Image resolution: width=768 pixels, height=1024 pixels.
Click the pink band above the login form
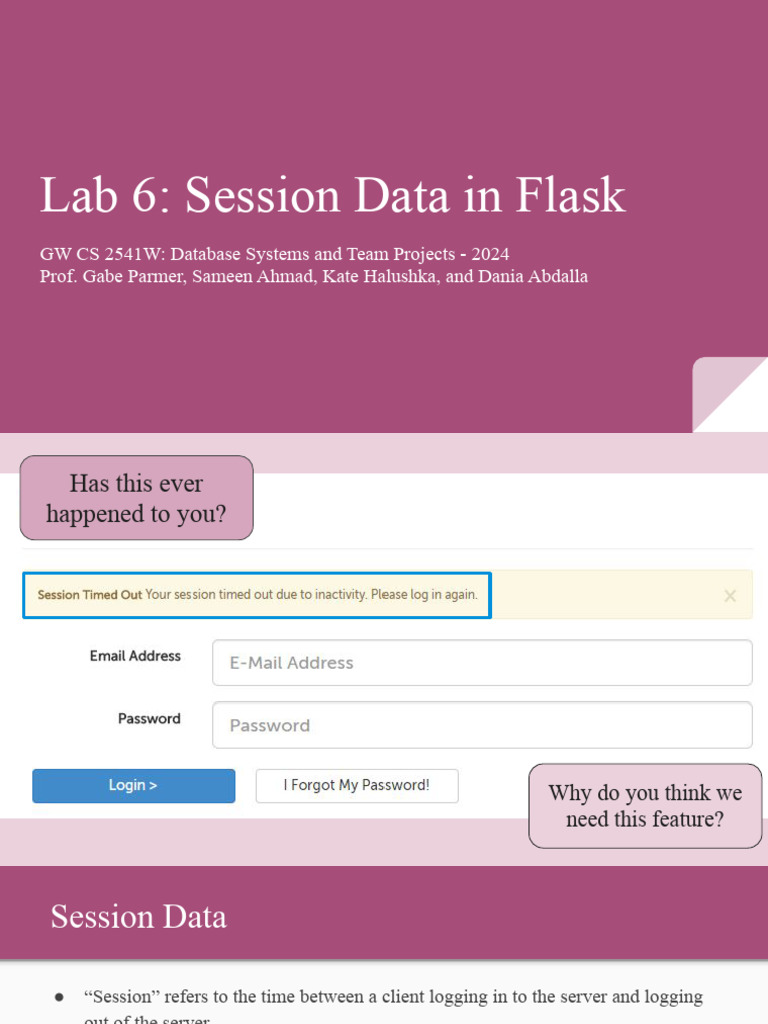(x=500, y=453)
